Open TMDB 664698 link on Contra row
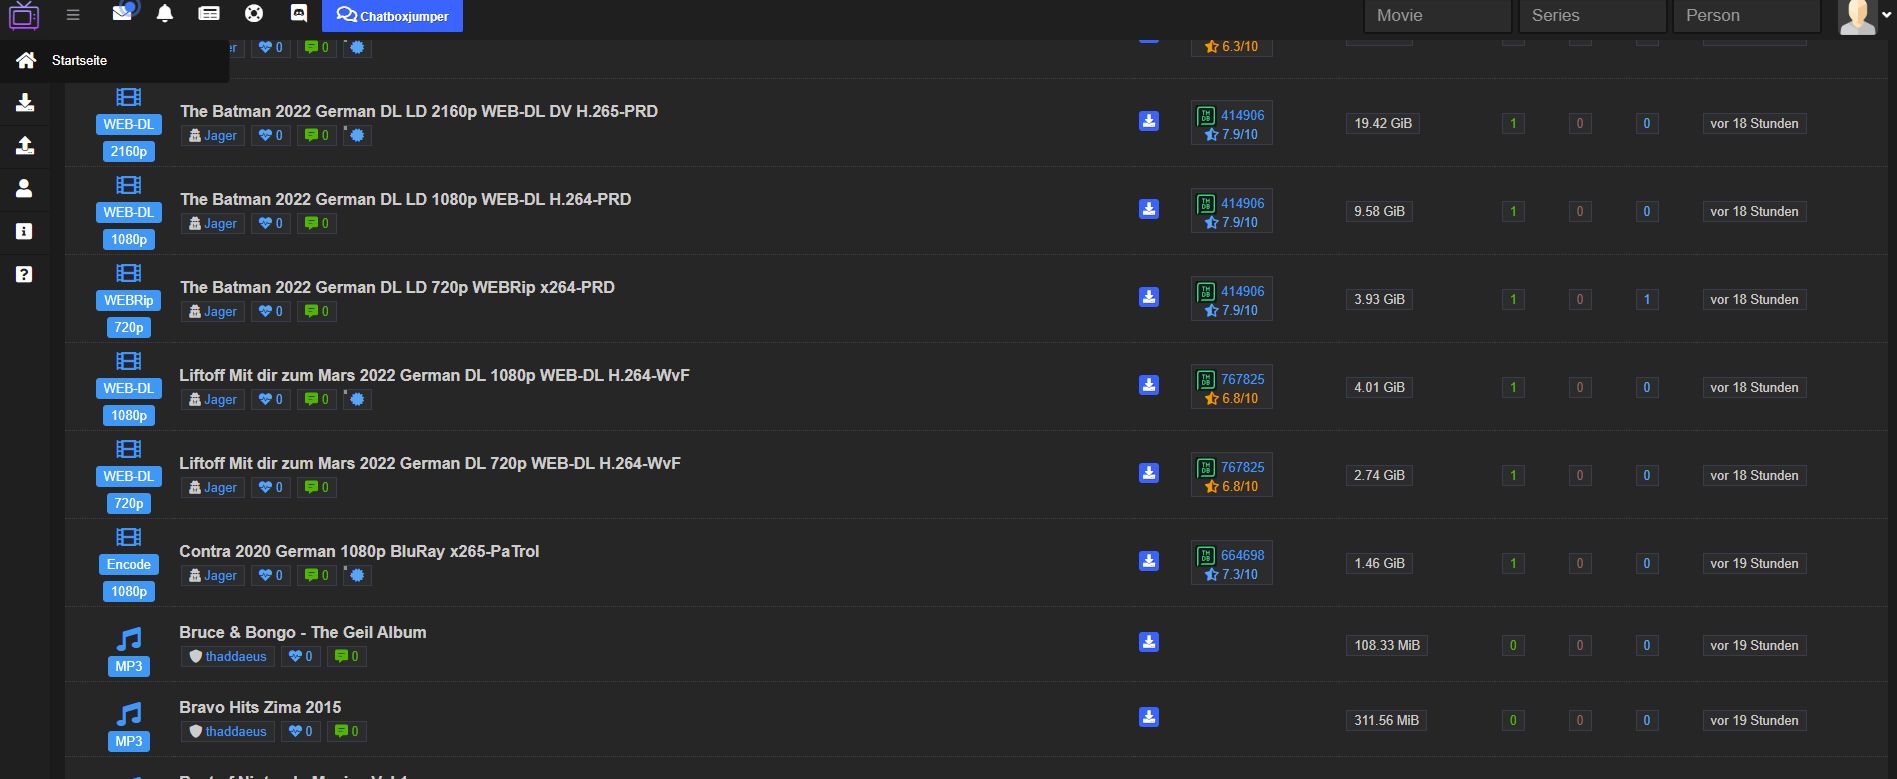The image size is (1897, 779). point(1242,555)
